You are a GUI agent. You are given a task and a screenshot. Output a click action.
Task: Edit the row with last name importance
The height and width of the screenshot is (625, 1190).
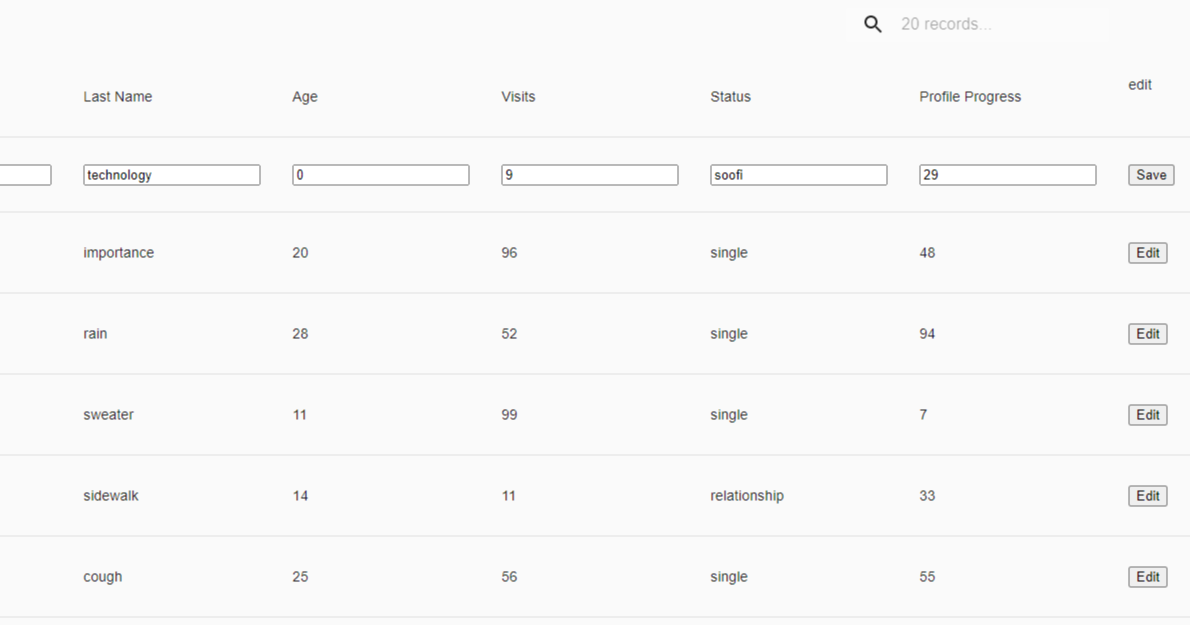(x=1147, y=253)
